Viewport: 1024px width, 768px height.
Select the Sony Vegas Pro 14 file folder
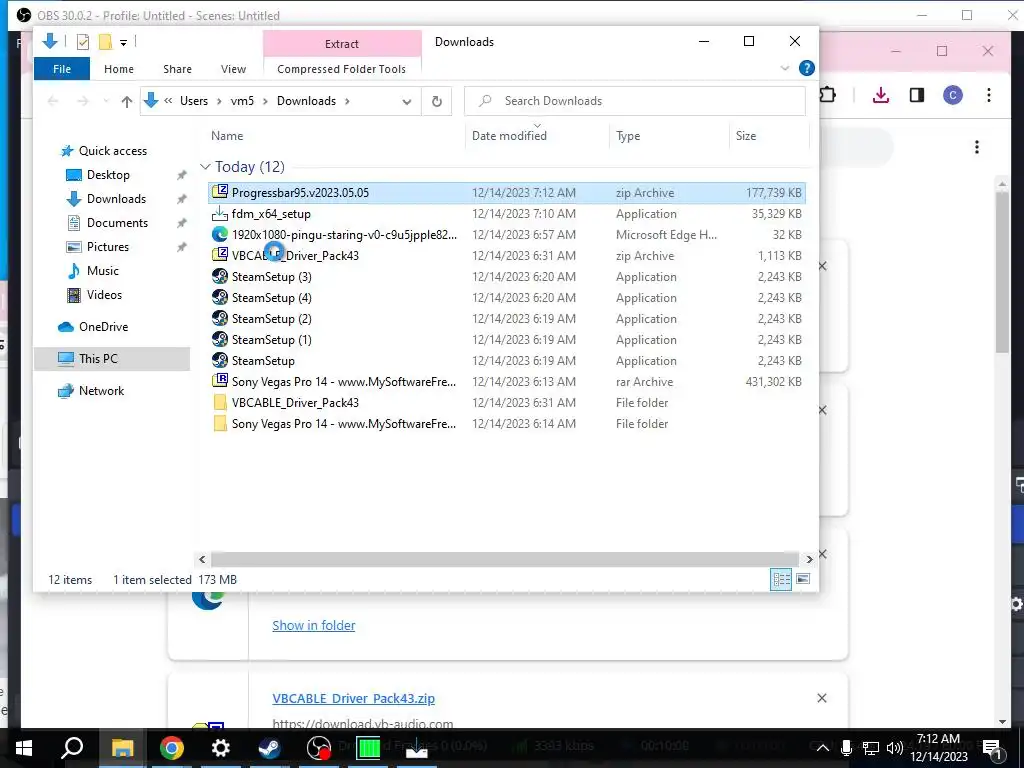click(507, 424)
